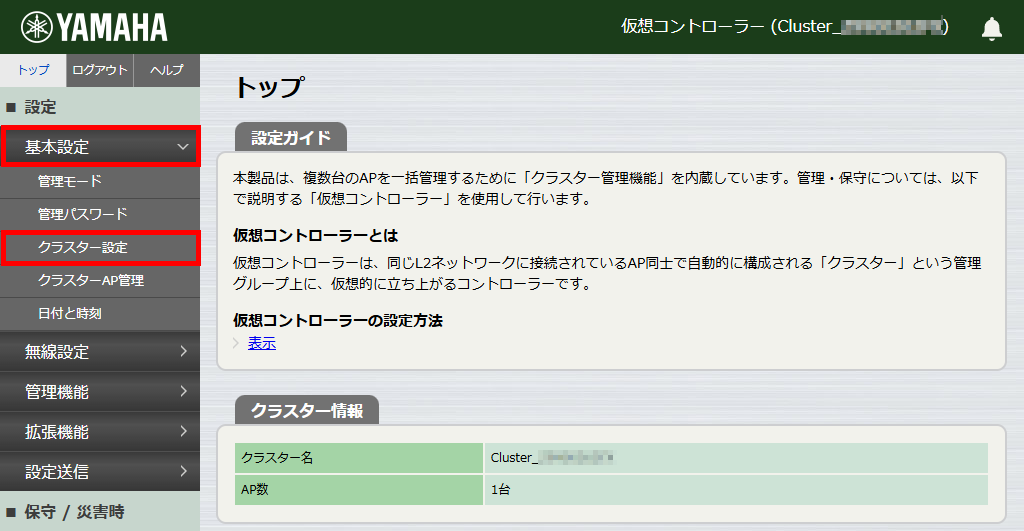This screenshot has height=531, width=1024.
Task: Click the Cluster_ name value cell
Action: coord(736,458)
